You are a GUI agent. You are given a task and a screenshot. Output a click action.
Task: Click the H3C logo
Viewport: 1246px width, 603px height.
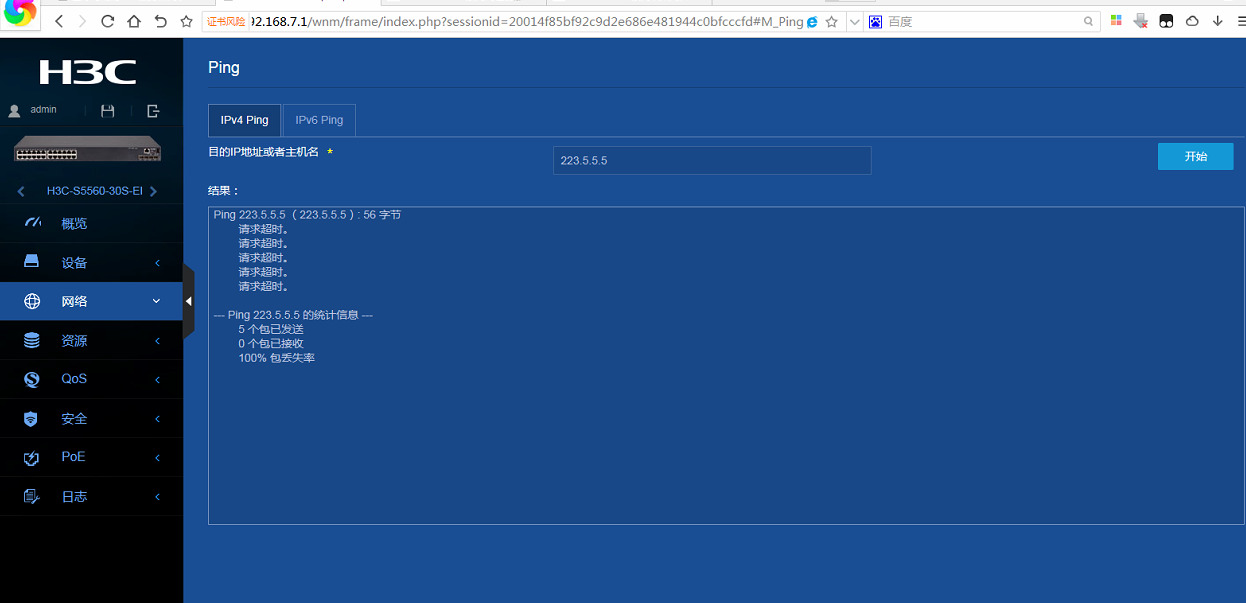pos(88,71)
